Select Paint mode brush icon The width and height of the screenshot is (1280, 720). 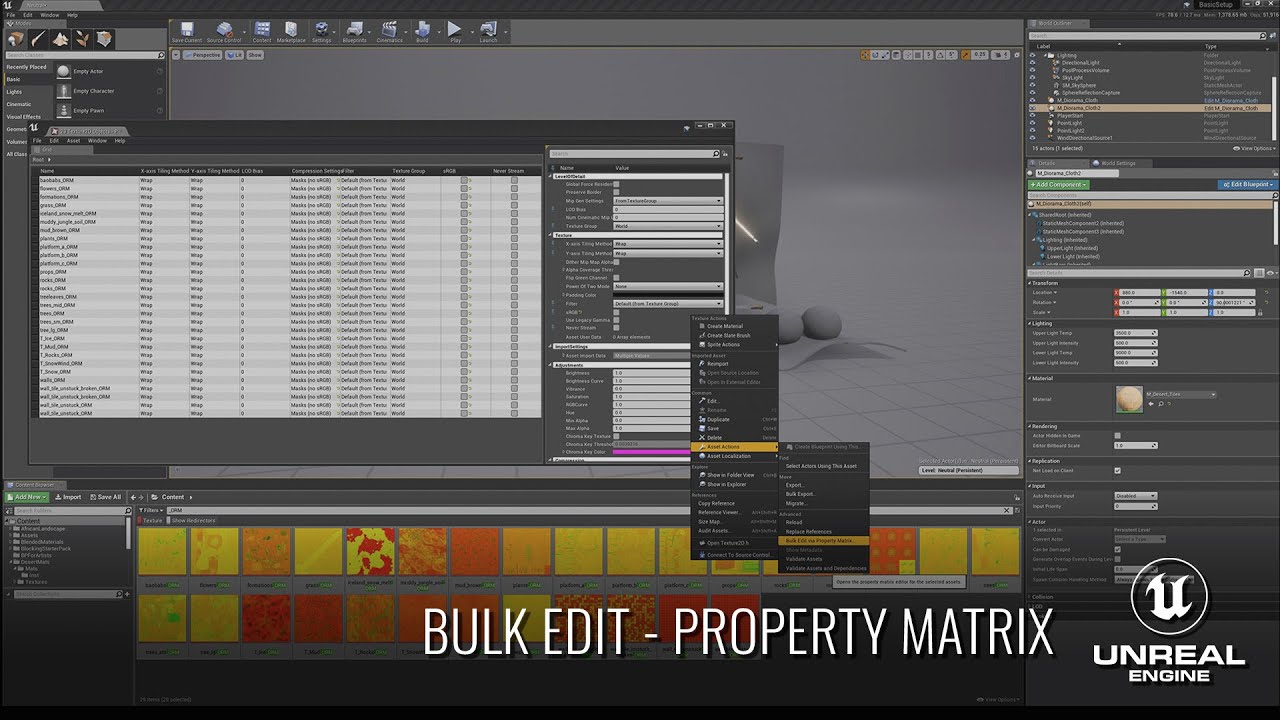point(39,40)
